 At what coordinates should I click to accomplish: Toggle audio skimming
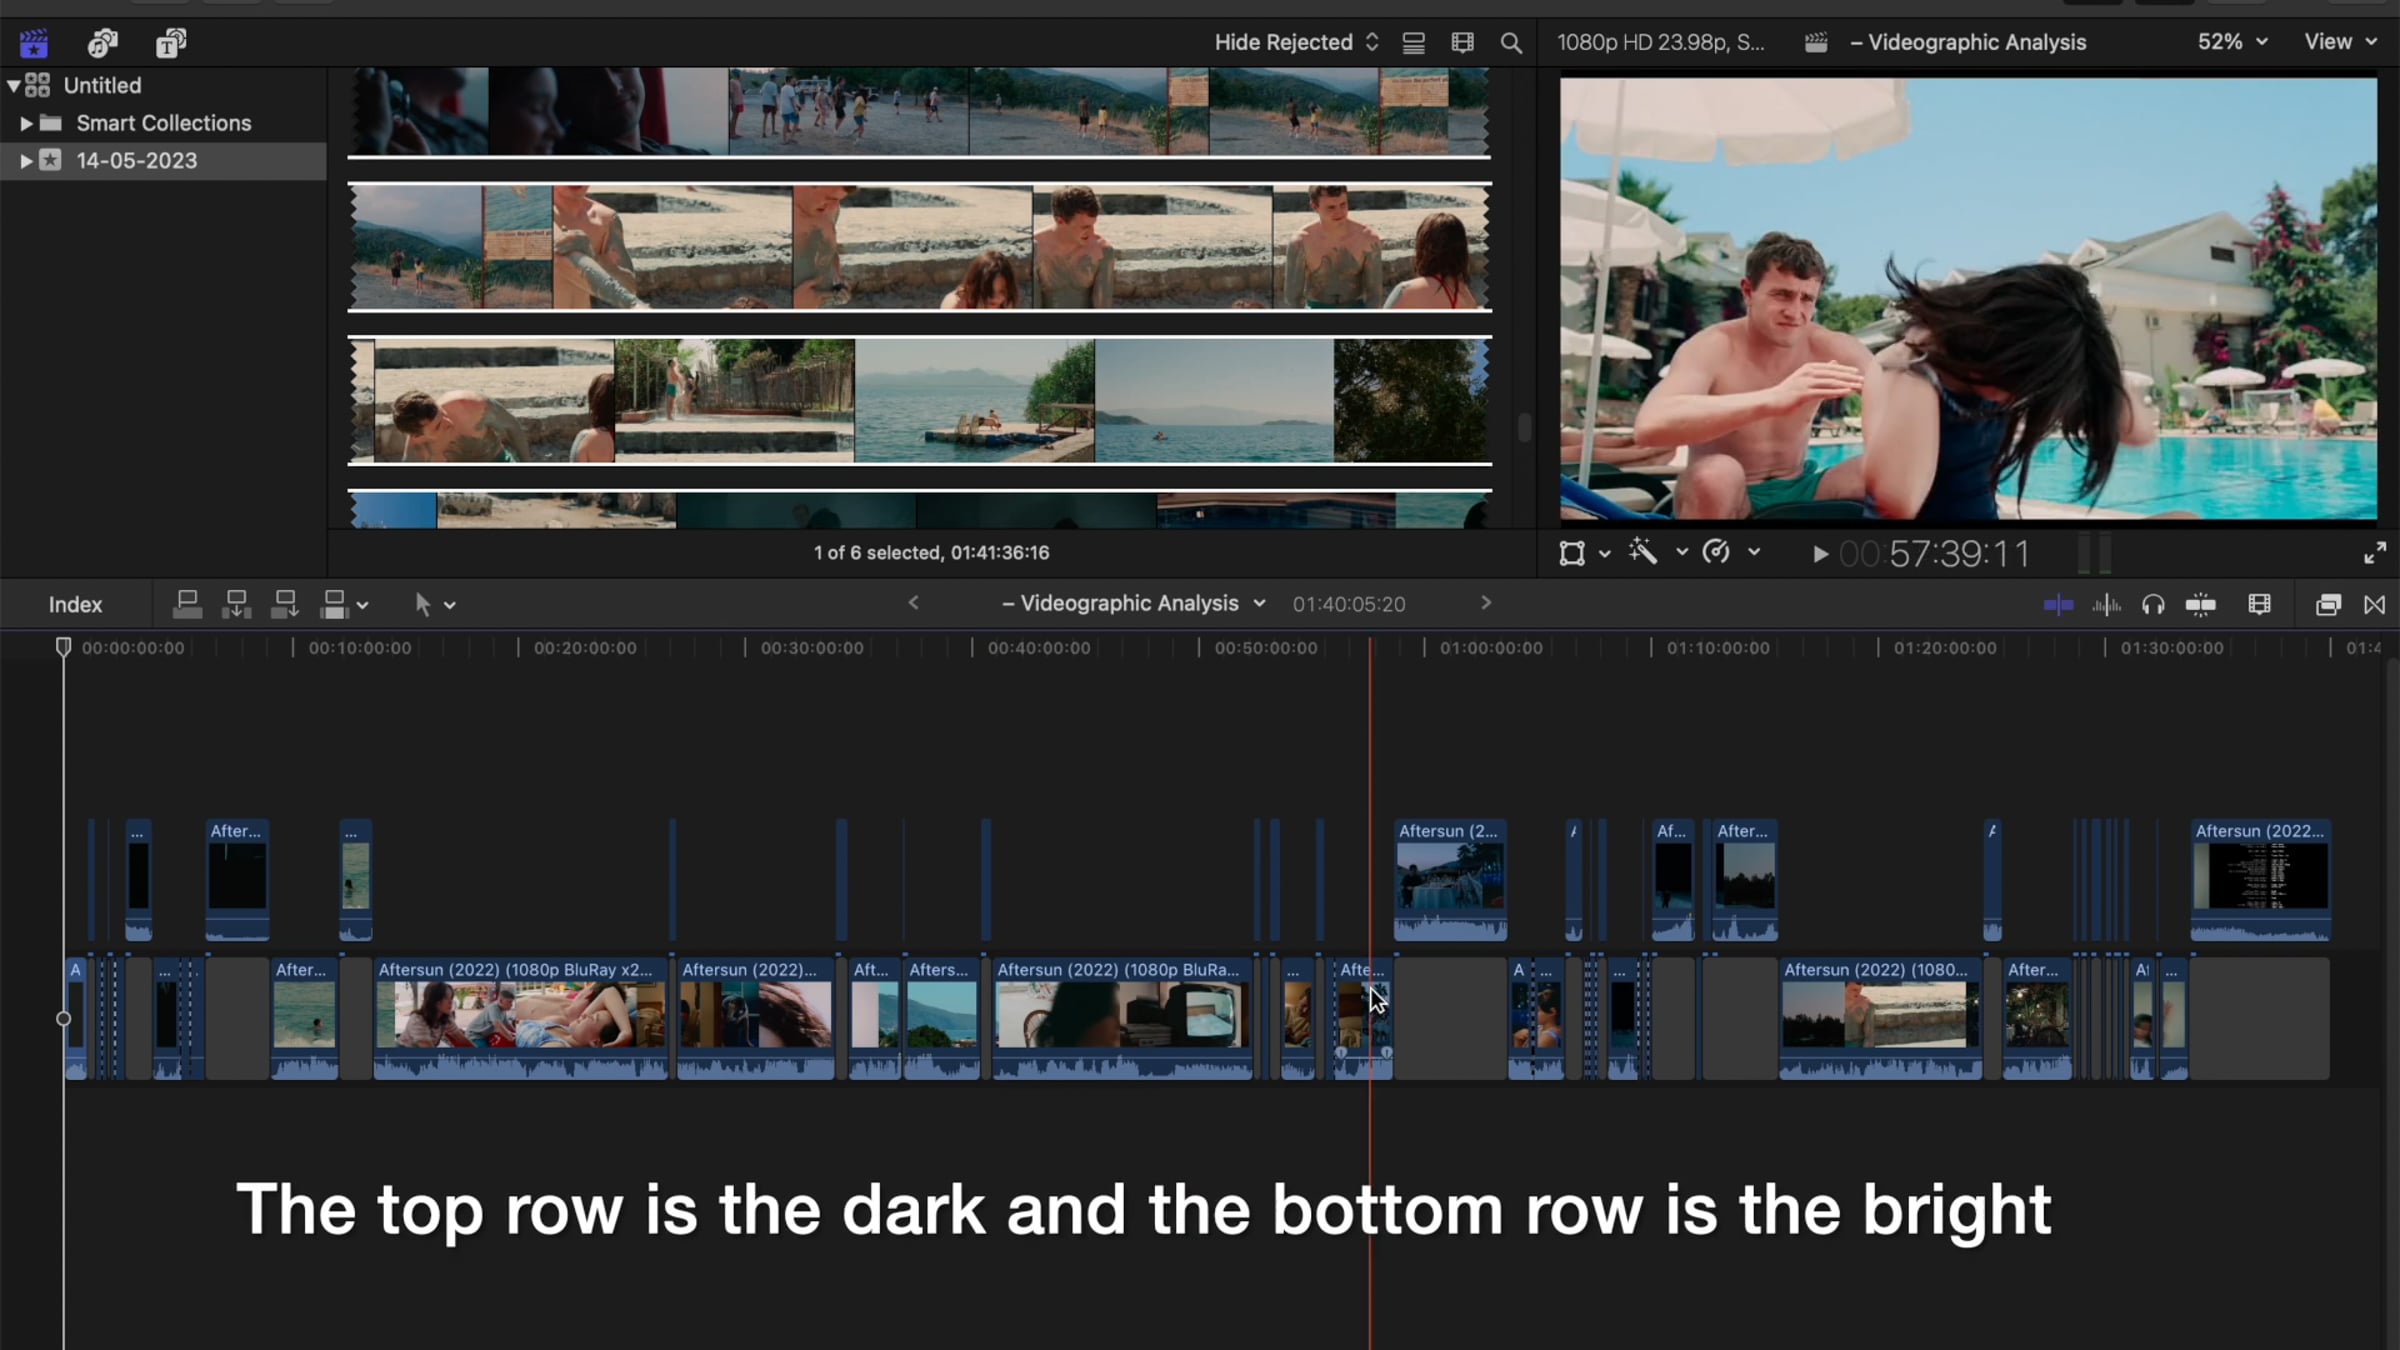2106,604
